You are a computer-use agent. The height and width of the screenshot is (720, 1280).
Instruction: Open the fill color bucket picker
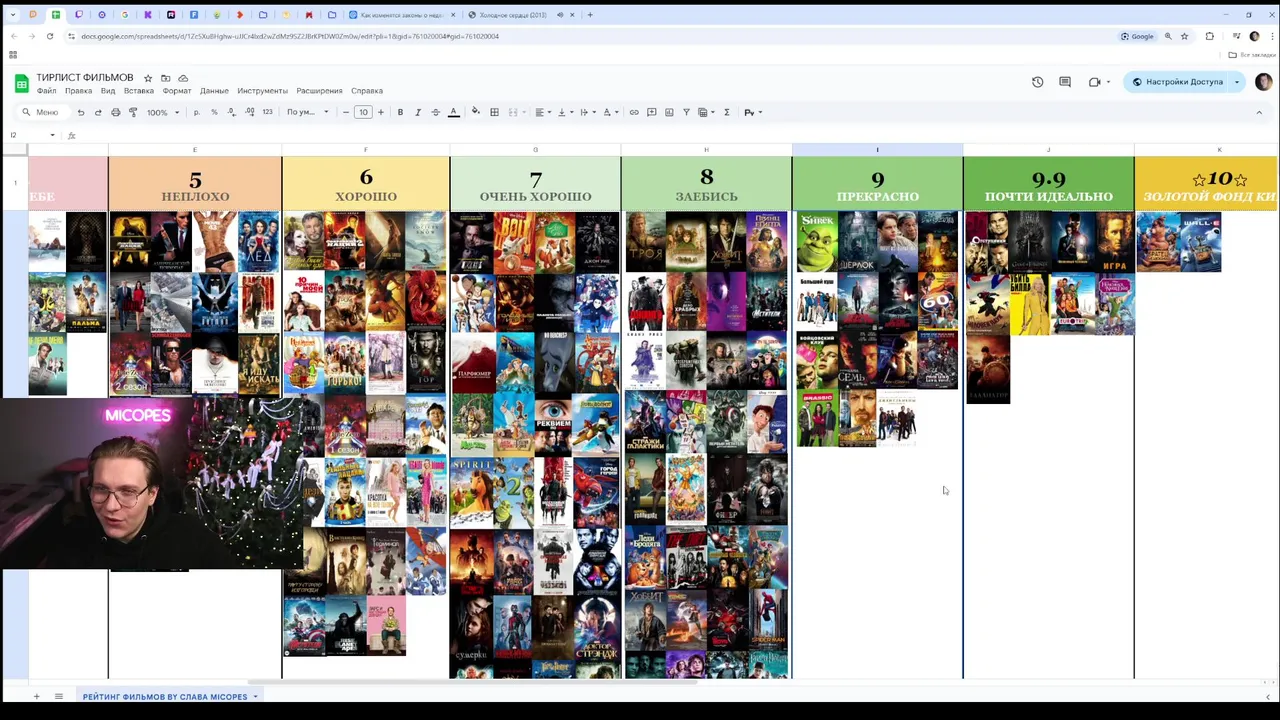point(476,112)
